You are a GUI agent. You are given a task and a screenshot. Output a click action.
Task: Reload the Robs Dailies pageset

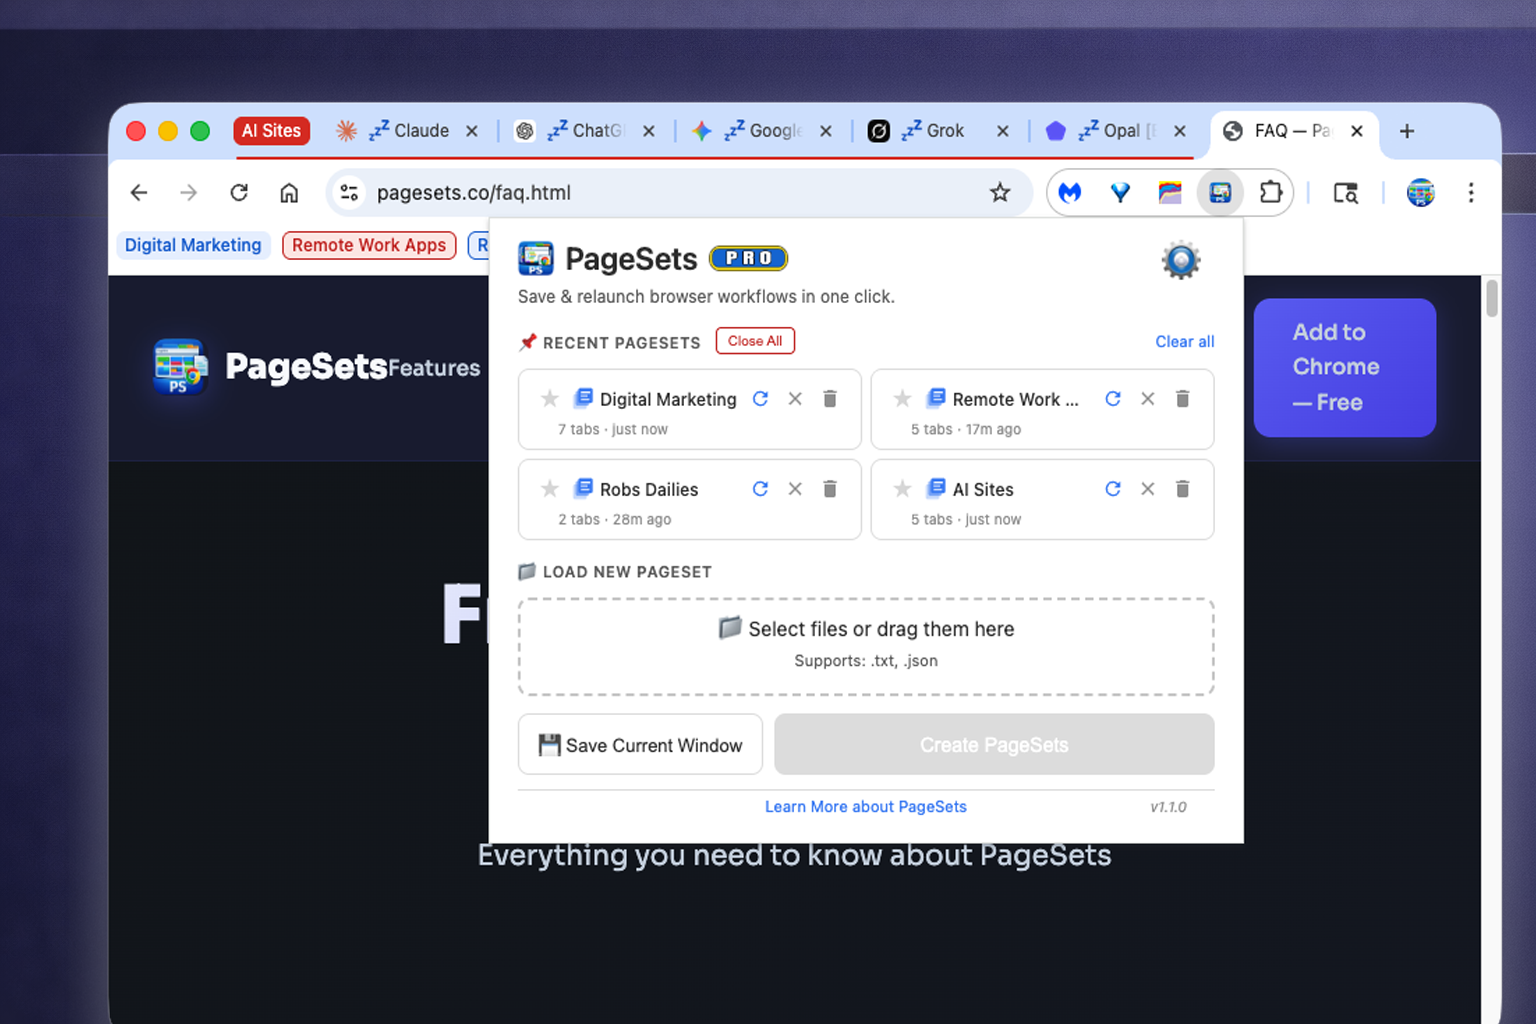pos(760,489)
